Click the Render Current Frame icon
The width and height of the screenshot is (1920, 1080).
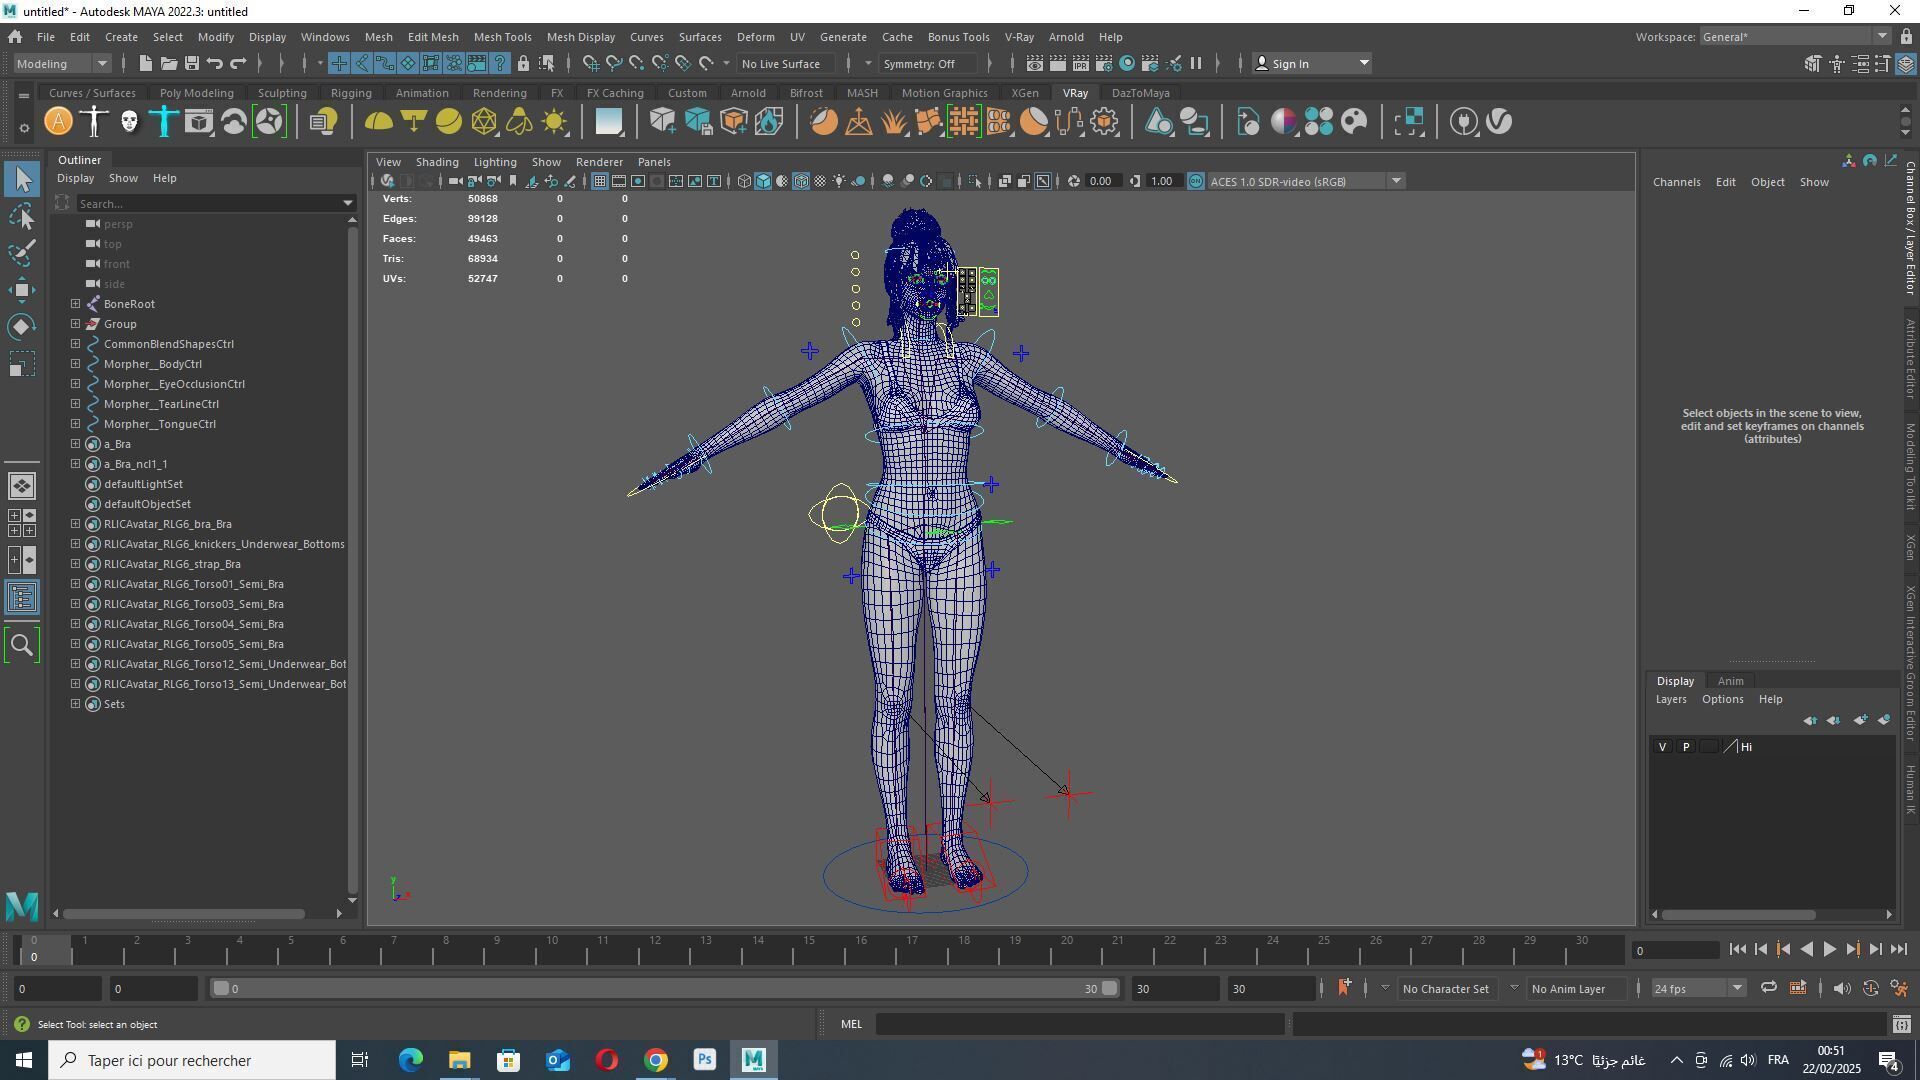(x=1057, y=64)
